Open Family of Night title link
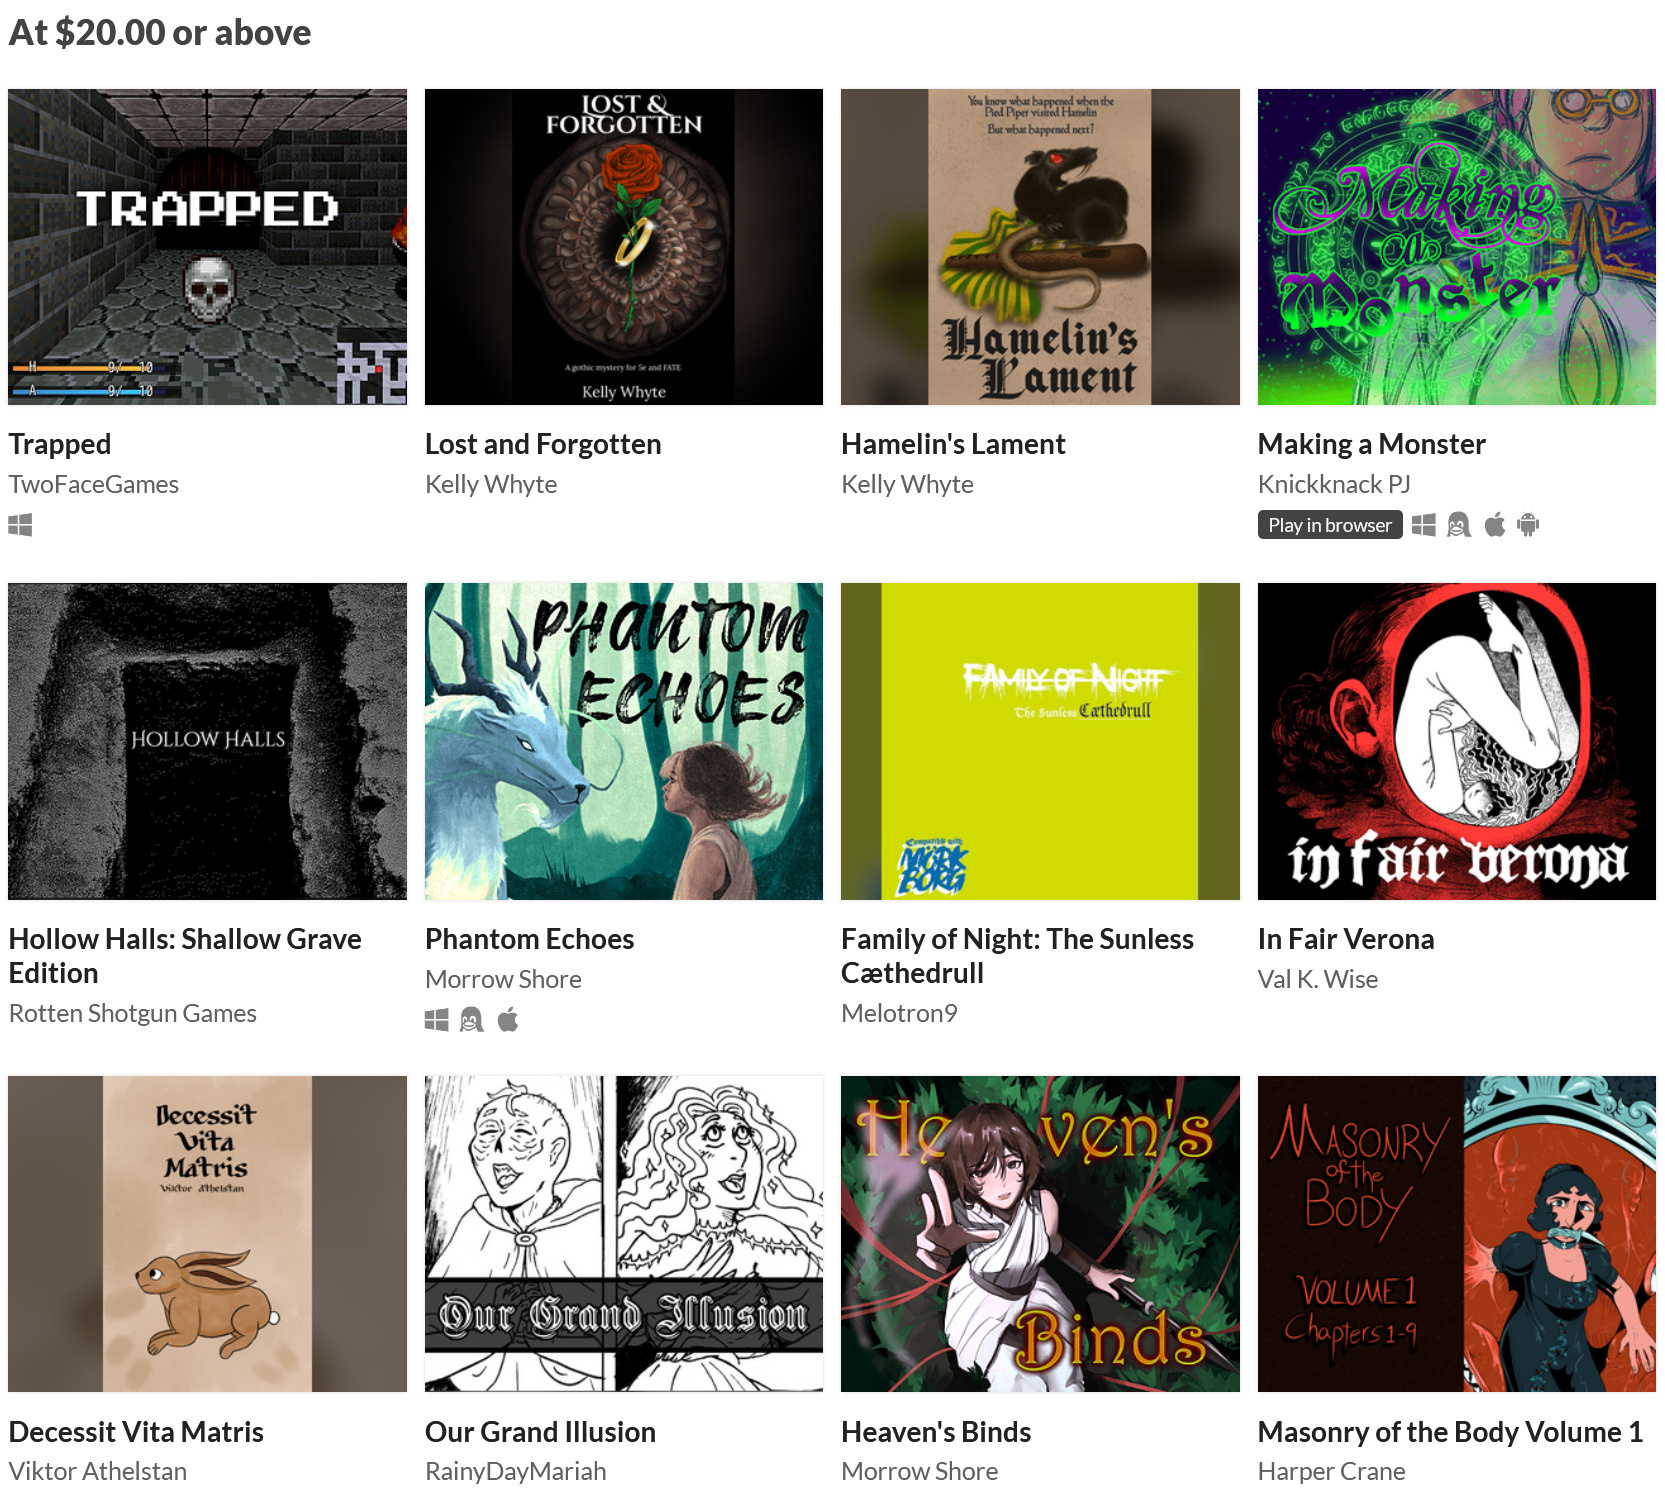Viewport: 1665px width, 1491px height. [x=1017, y=956]
